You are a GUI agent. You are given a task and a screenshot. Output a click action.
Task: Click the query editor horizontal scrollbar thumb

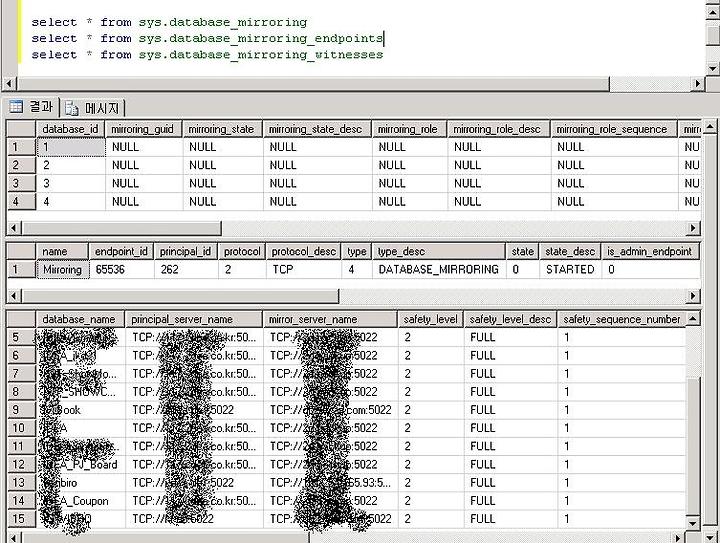[x=313, y=84]
